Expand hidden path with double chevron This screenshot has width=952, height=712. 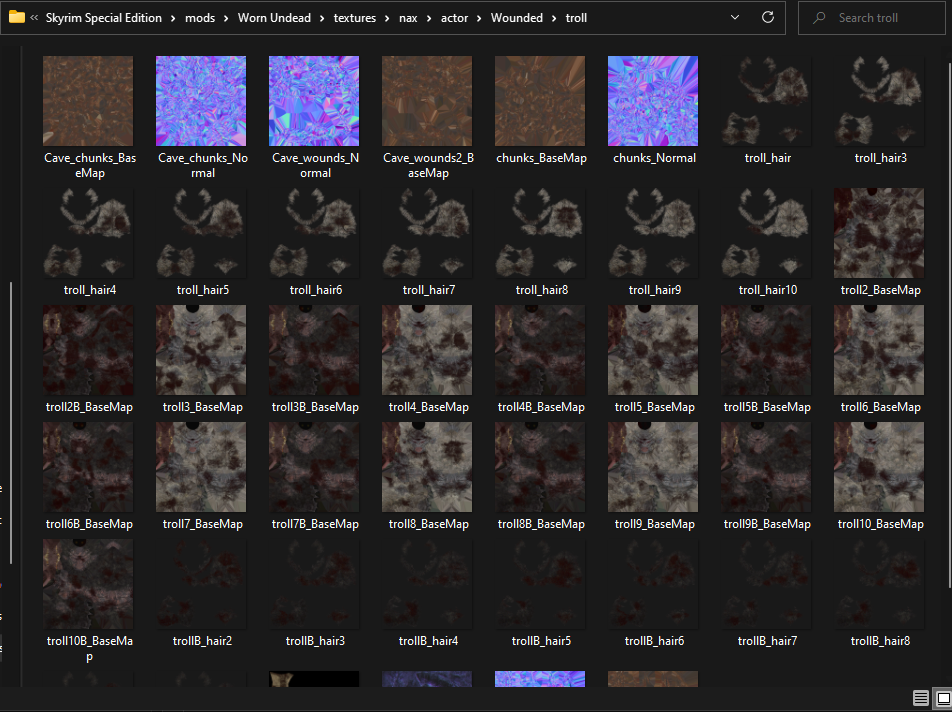coord(34,18)
